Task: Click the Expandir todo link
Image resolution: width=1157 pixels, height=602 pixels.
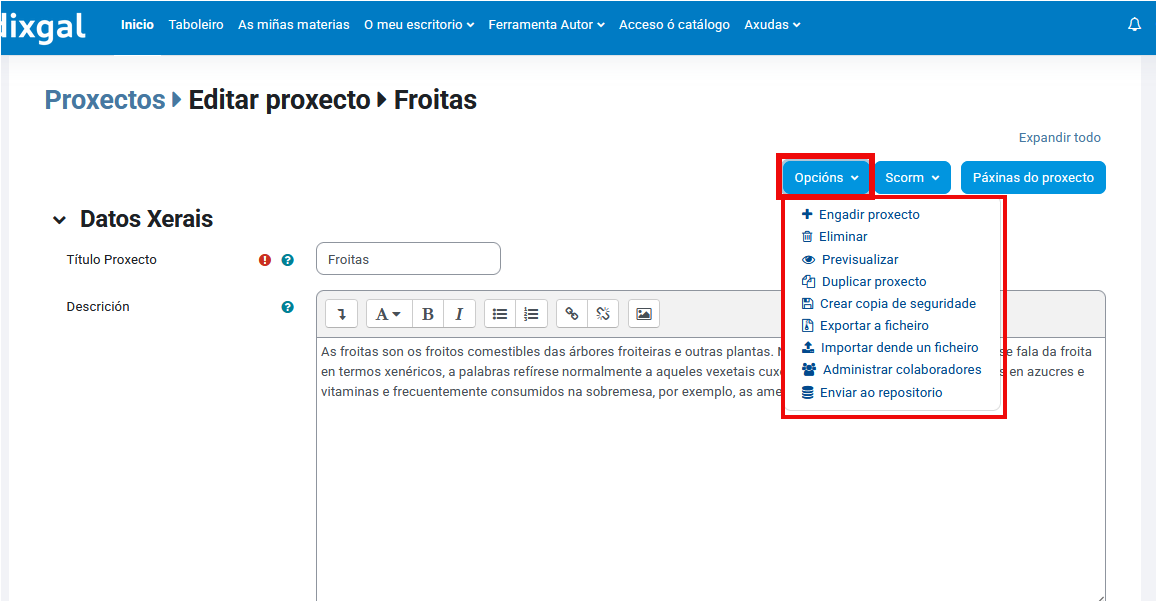Action: (1059, 138)
